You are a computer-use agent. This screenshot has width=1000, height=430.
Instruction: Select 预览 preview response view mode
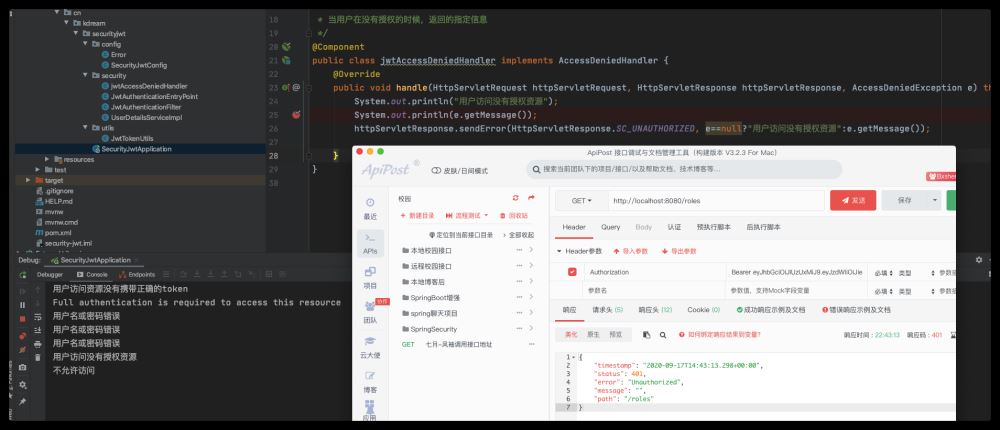[x=615, y=334]
